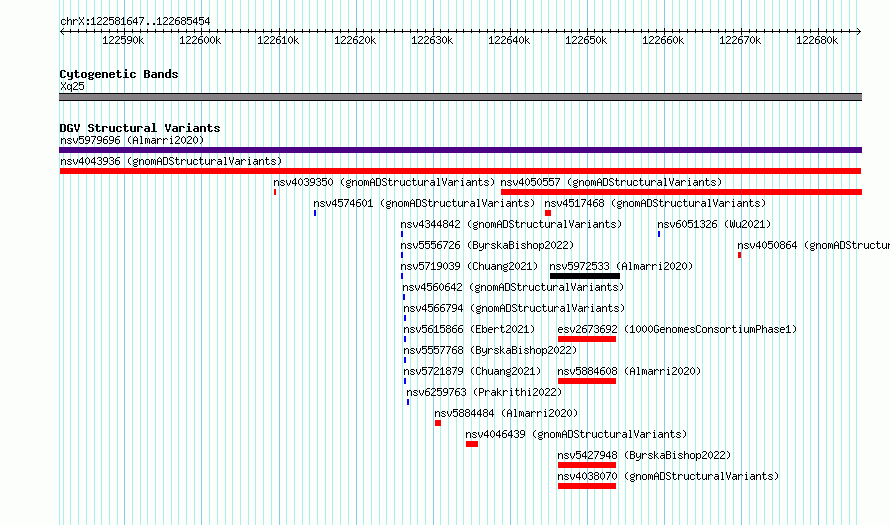
Task: Select the red nsv4046439 variant bar
Action: (472, 444)
